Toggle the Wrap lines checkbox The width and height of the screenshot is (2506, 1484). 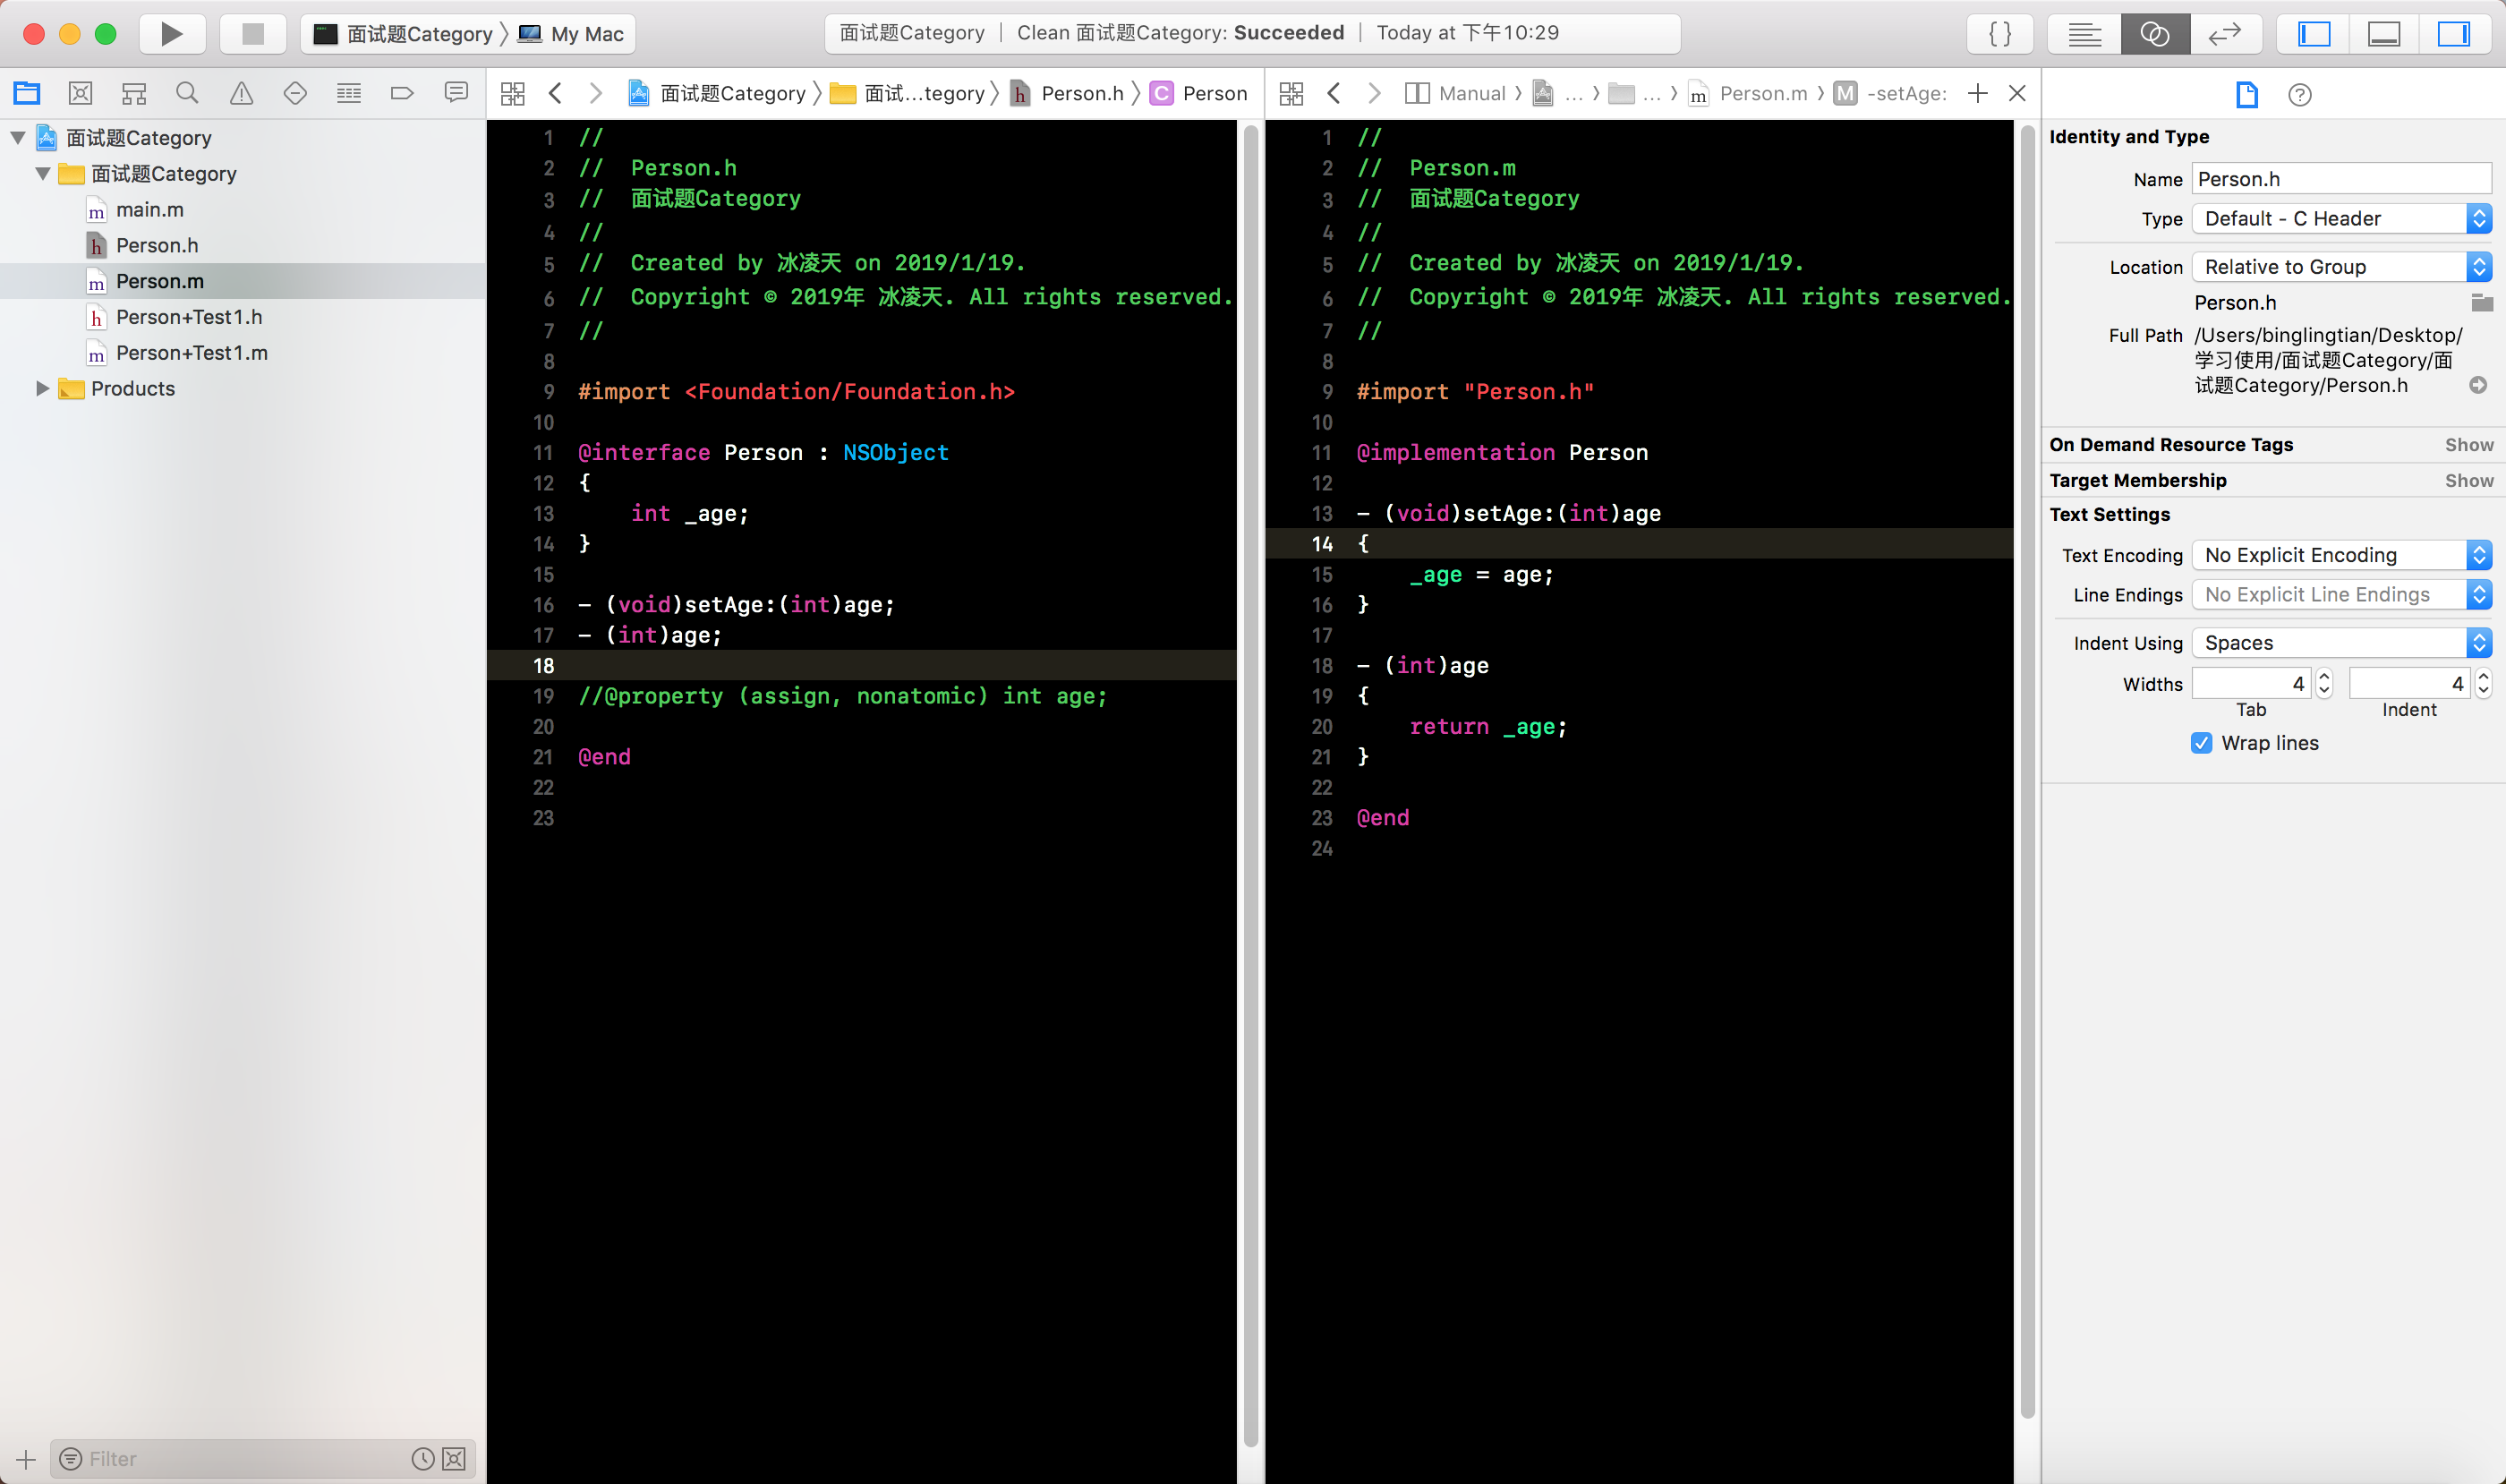2201,743
